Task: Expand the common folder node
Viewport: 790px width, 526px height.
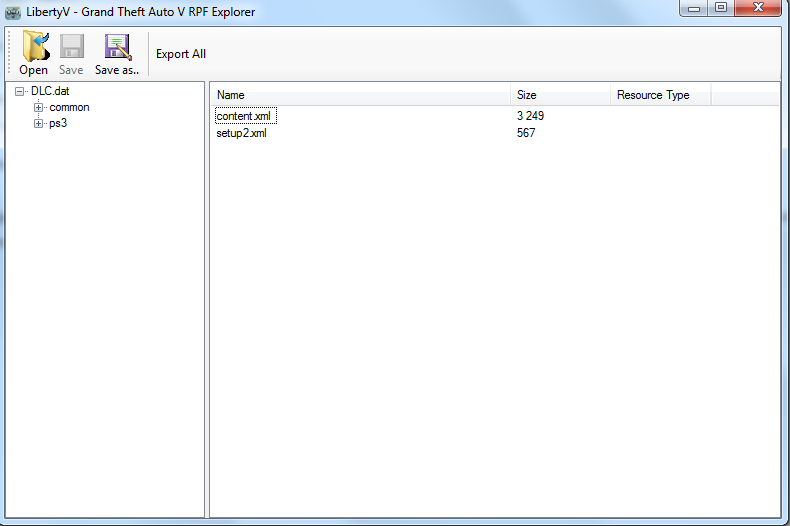Action: (x=38, y=107)
